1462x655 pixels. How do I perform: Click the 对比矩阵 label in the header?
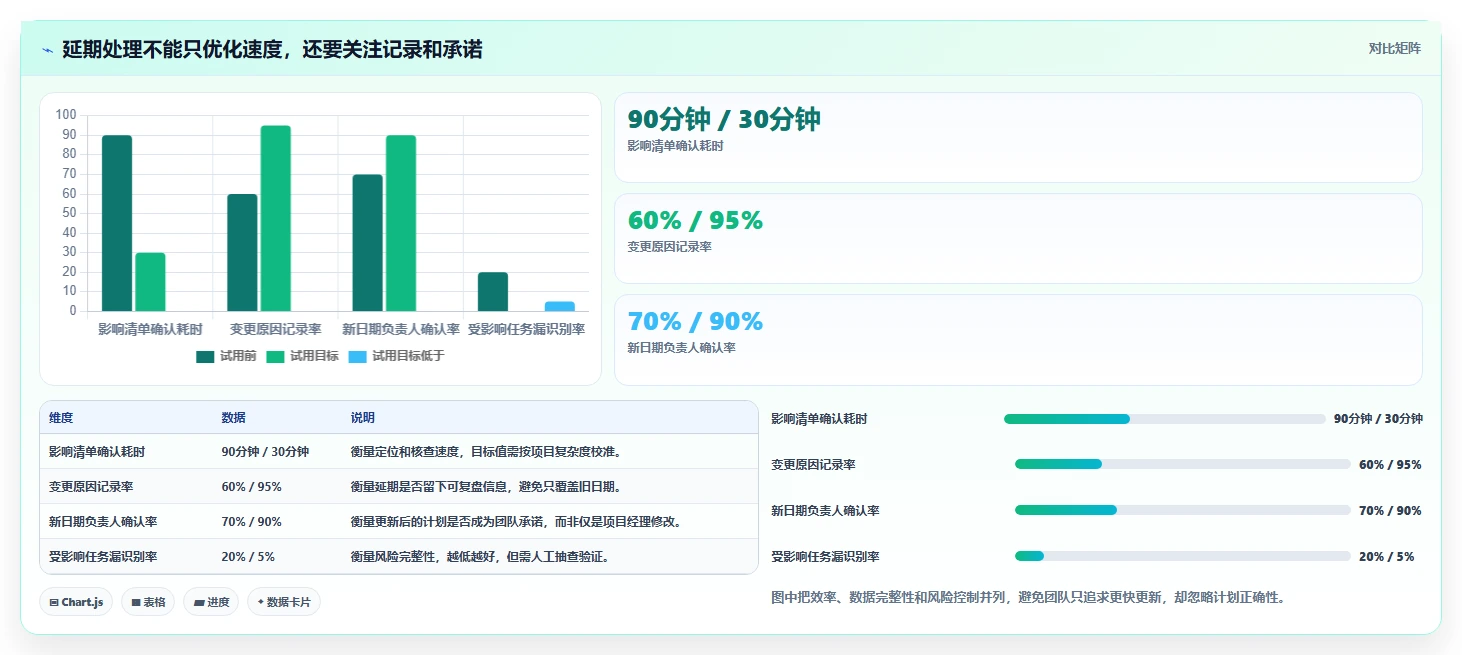(1394, 48)
